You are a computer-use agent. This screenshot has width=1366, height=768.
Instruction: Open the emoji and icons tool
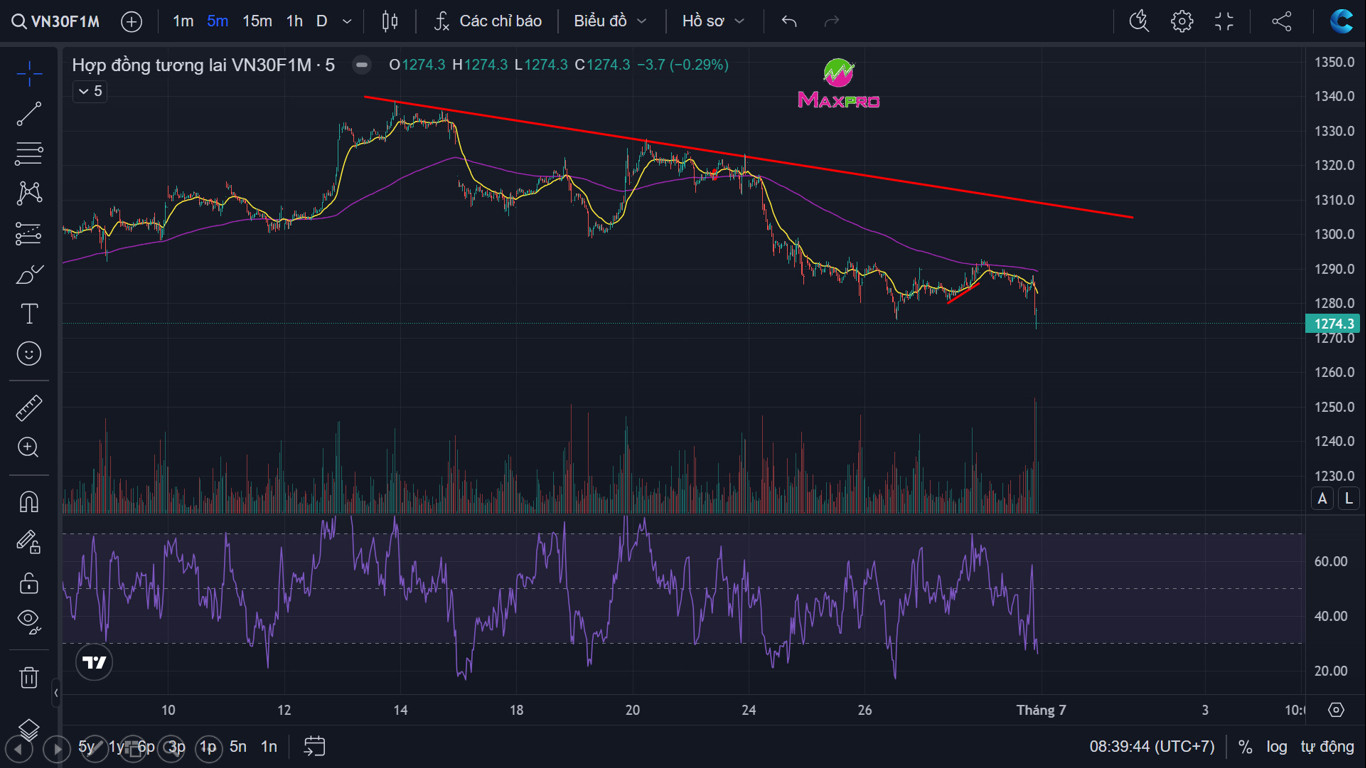pos(29,354)
